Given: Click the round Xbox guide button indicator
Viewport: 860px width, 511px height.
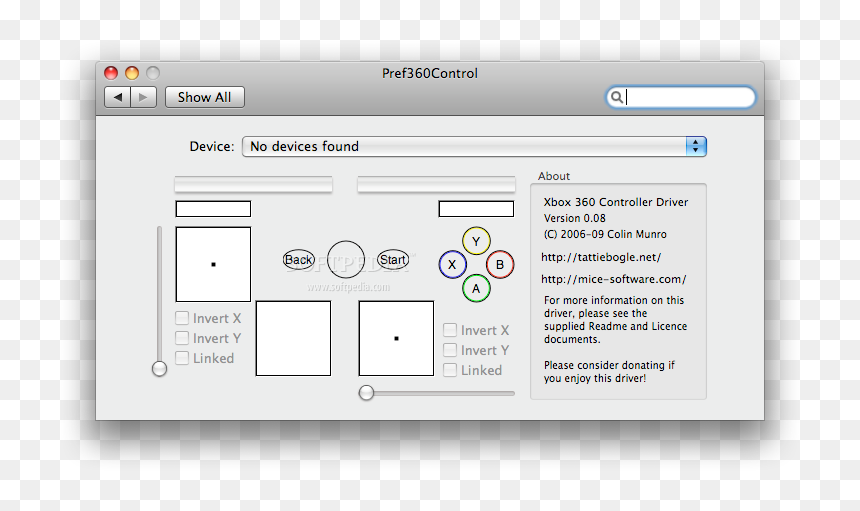Looking at the screenshot, I should [x=346, y=259].
